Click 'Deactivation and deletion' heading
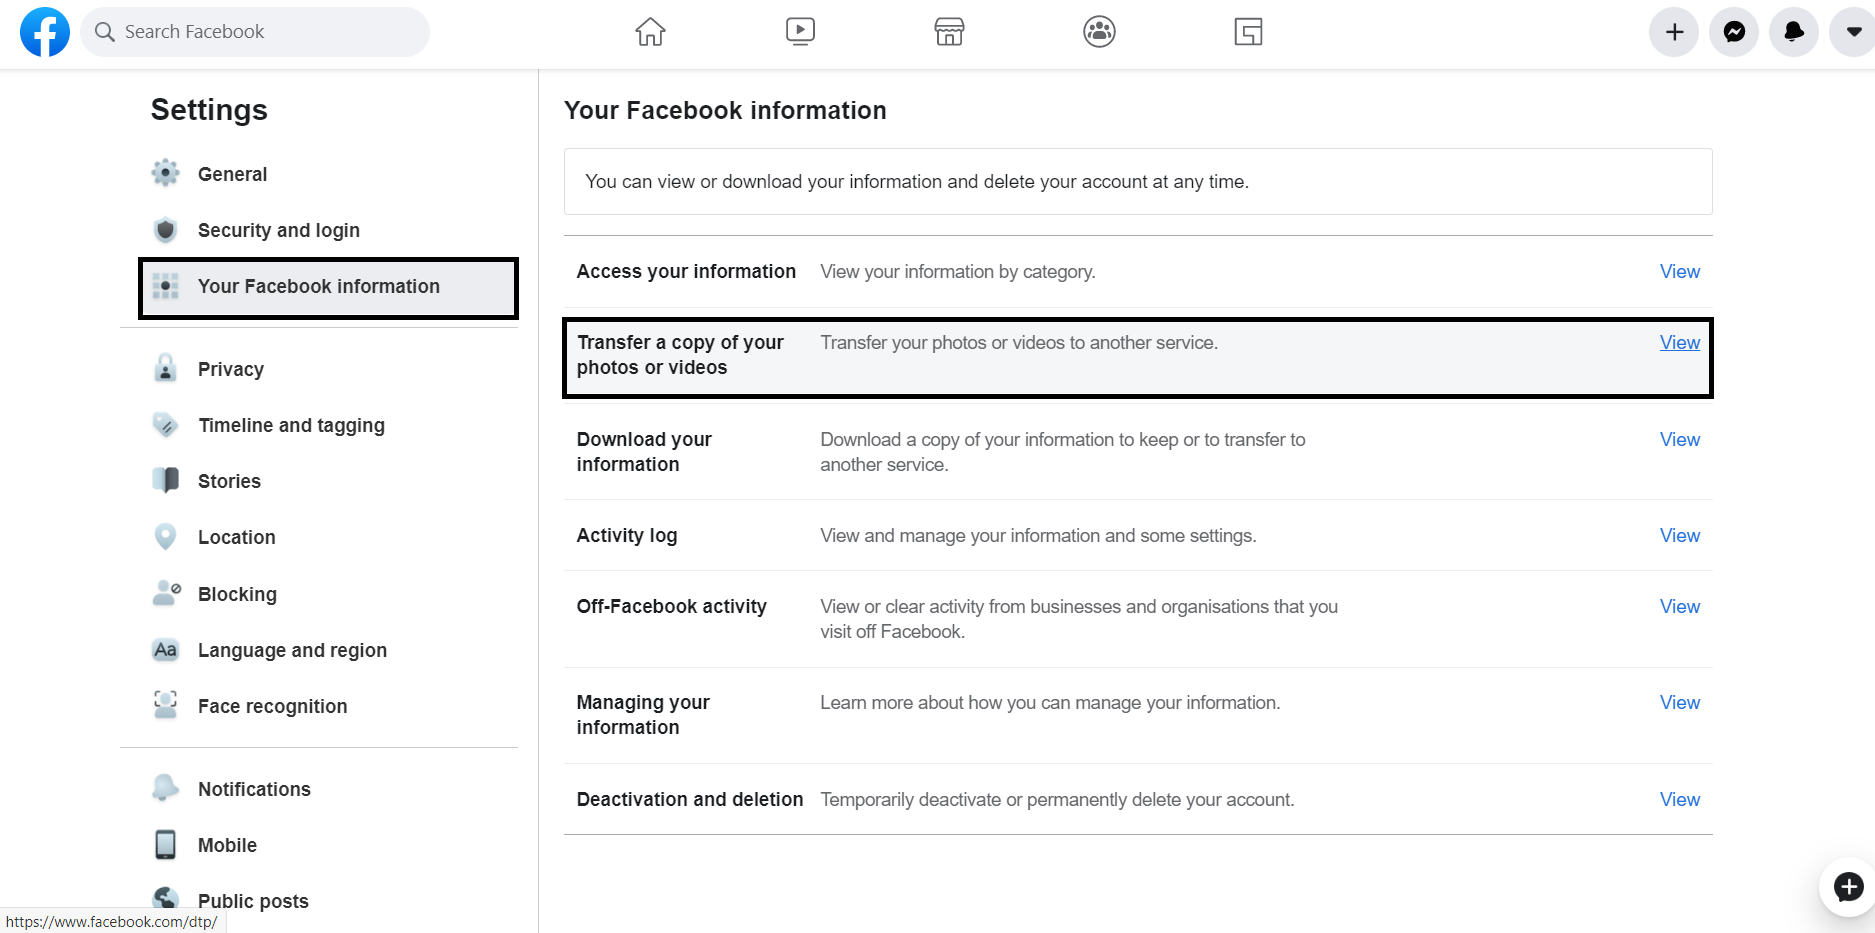The image size is (1875, 933). coord(690,799)
